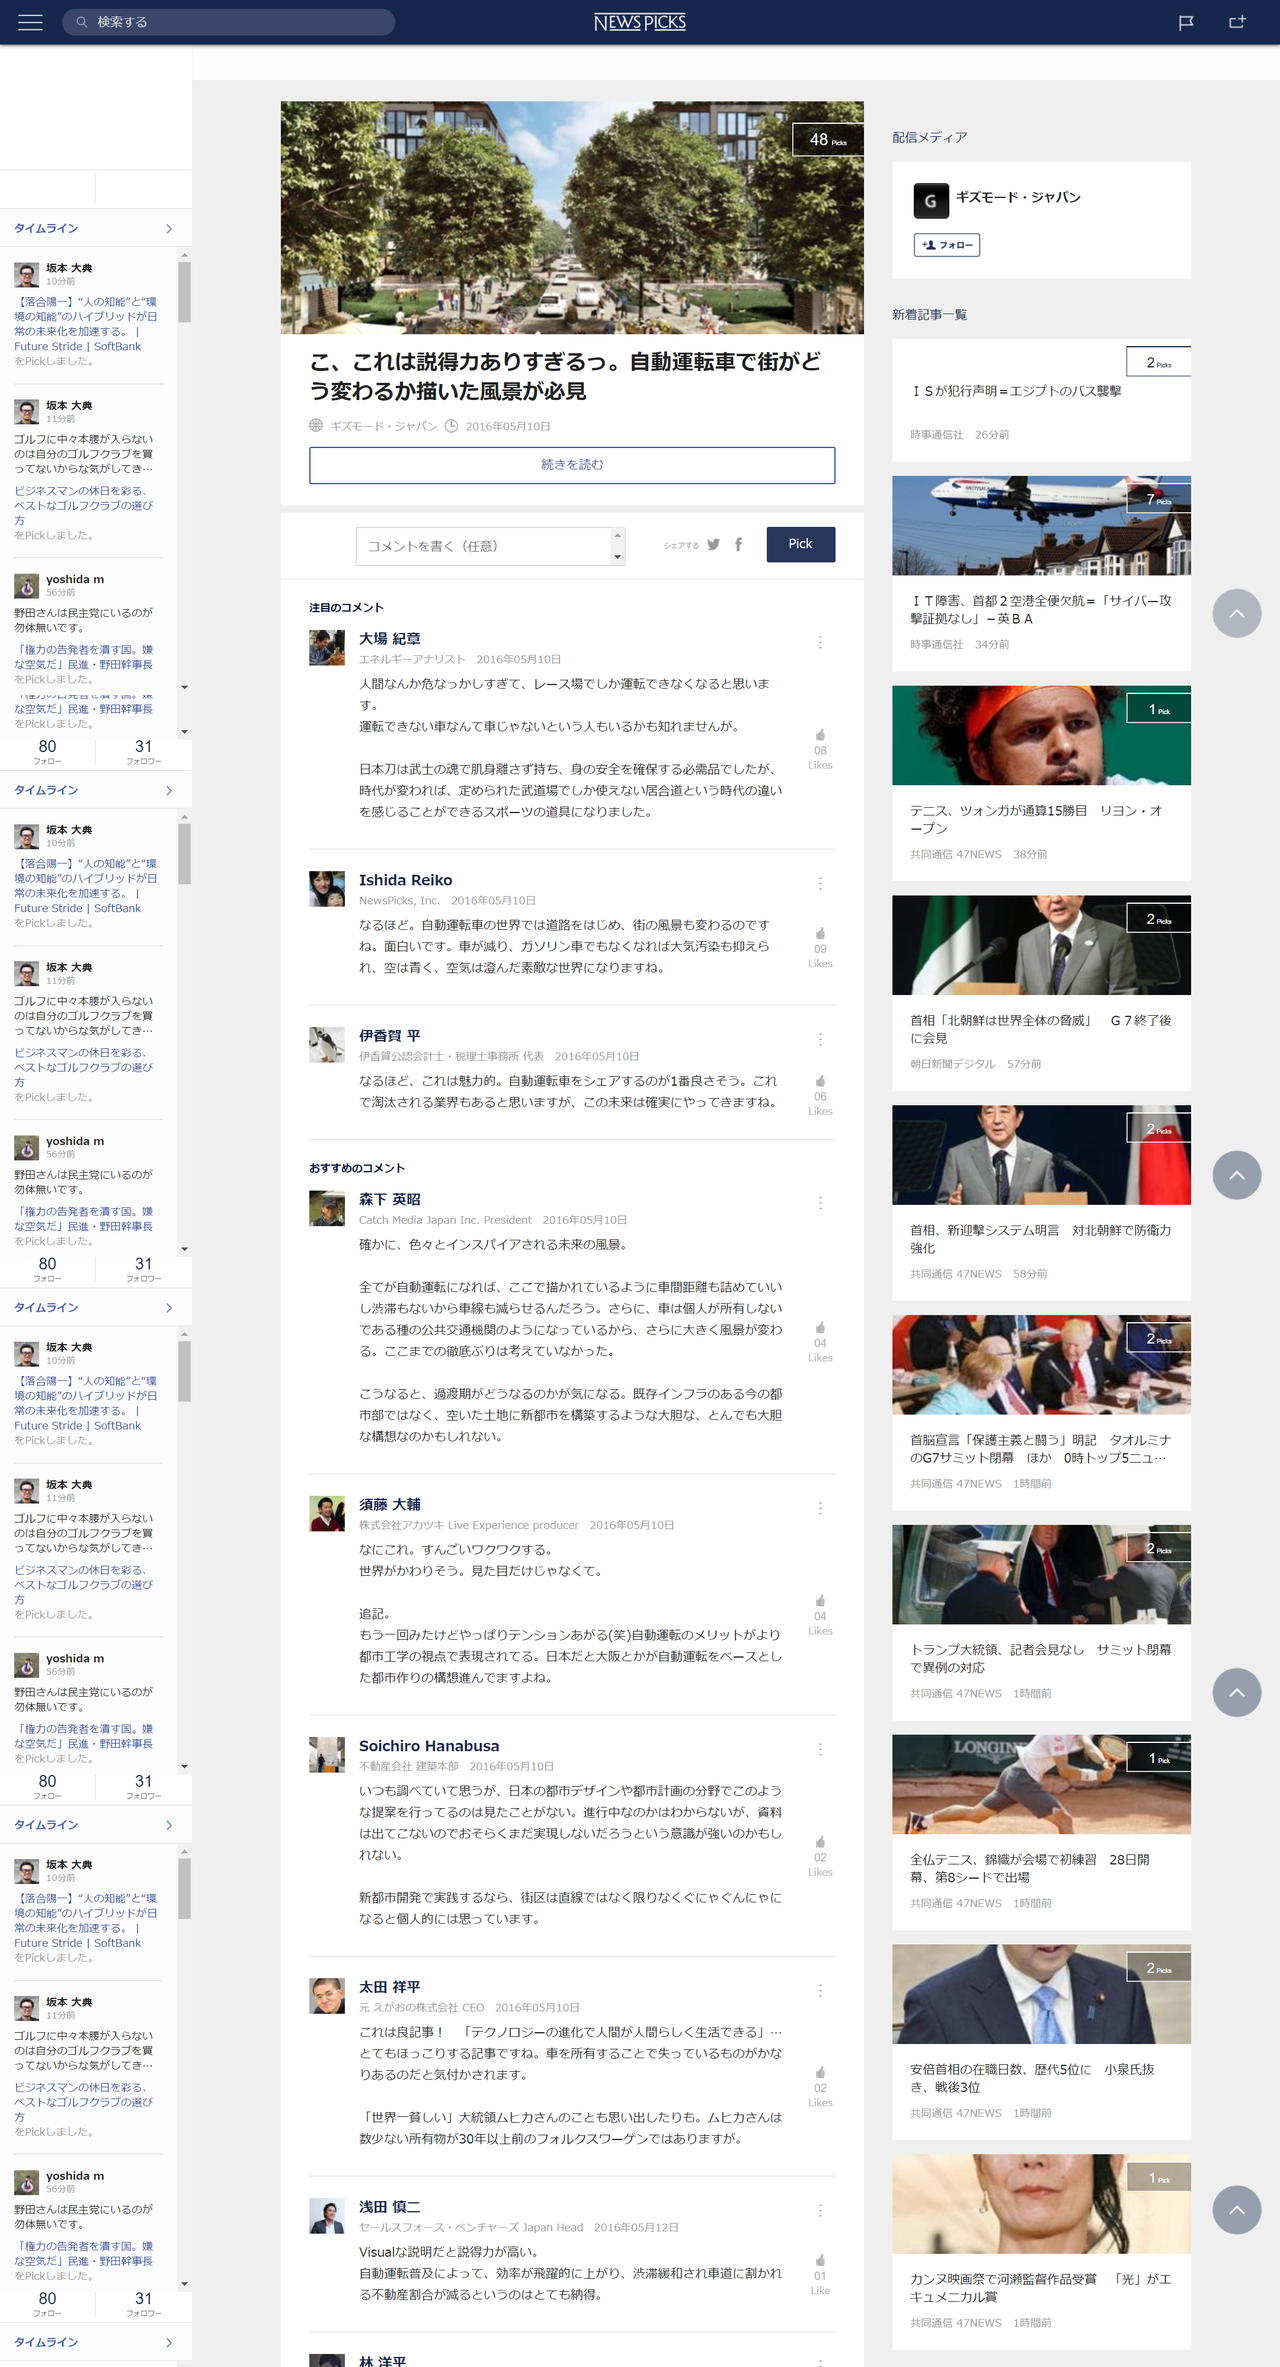Open 首脳宣言「保護主義と闘う」article

point(1041,1413)
